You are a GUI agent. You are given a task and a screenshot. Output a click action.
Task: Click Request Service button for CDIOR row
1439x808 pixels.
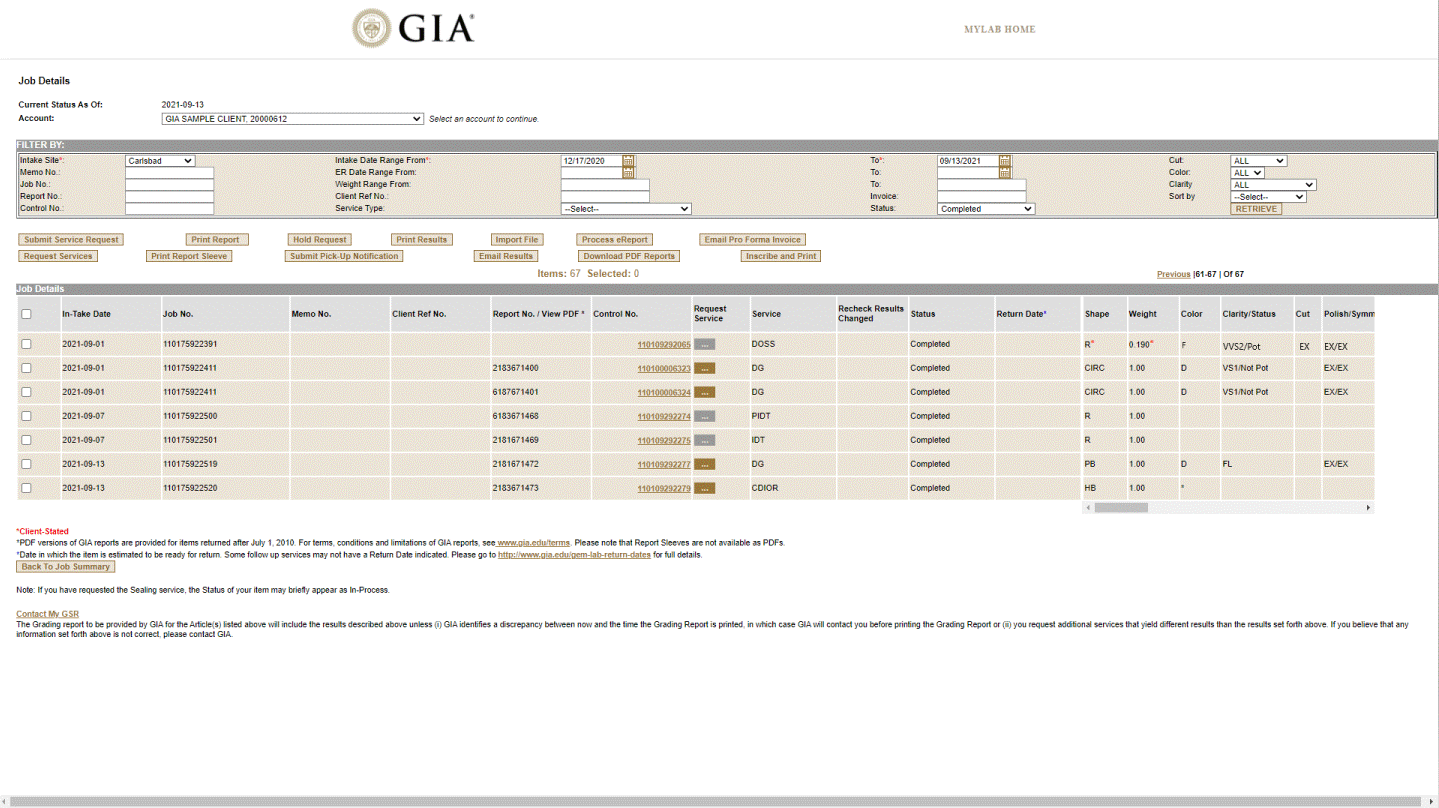coord(704,488)
